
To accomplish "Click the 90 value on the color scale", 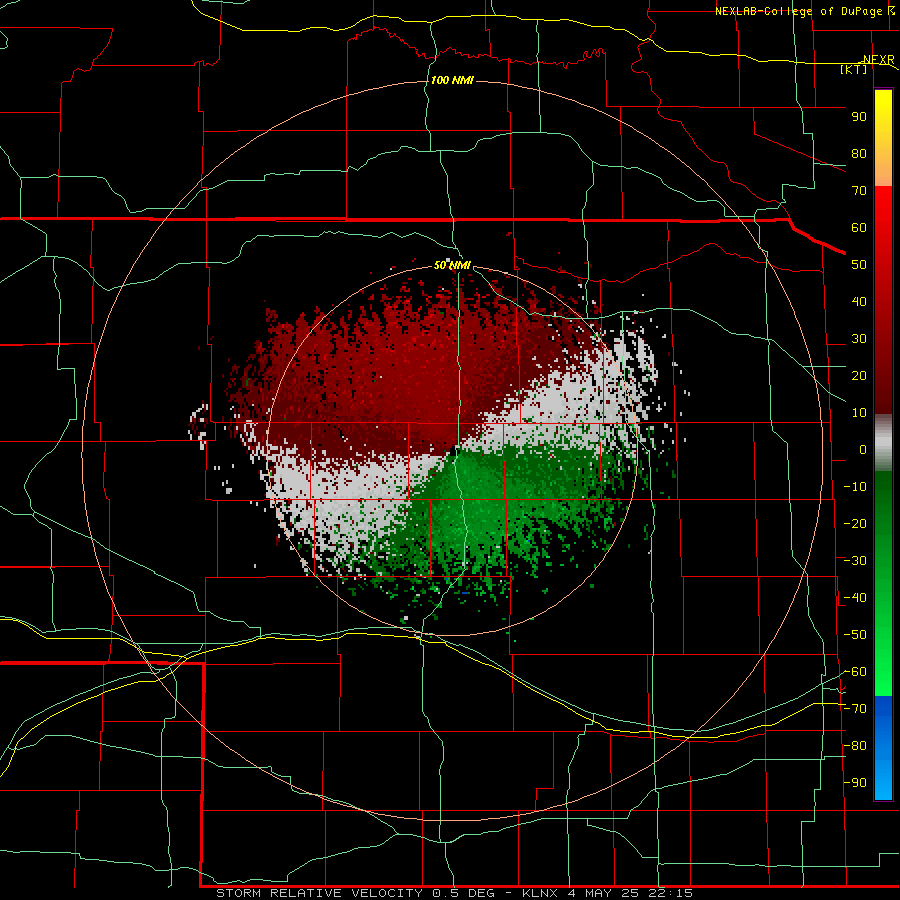I will pos(859,117).
